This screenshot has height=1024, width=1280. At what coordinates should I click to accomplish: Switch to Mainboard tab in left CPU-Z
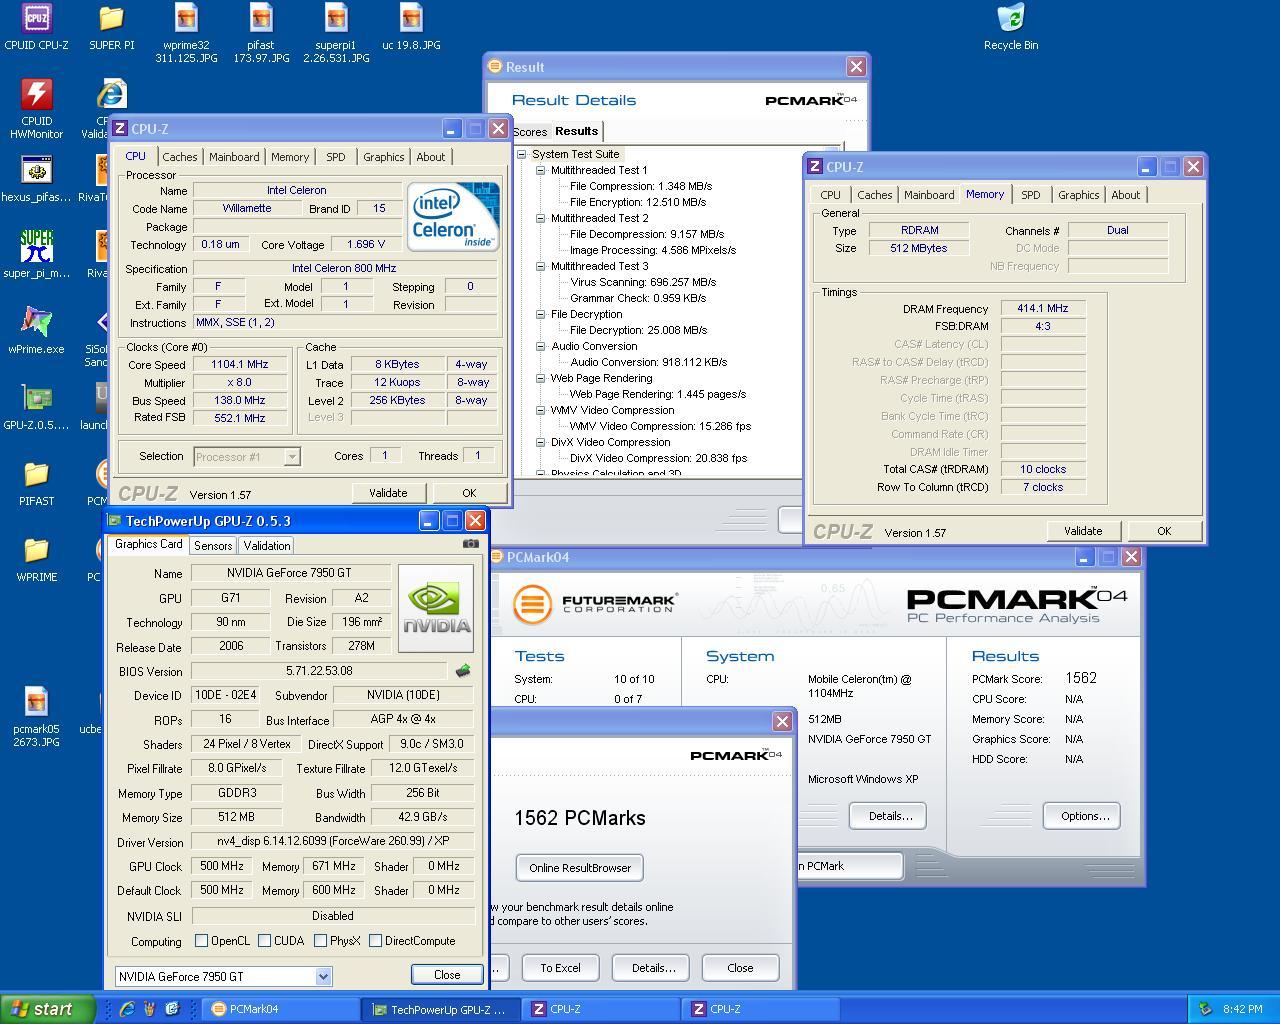coord(234,157)
